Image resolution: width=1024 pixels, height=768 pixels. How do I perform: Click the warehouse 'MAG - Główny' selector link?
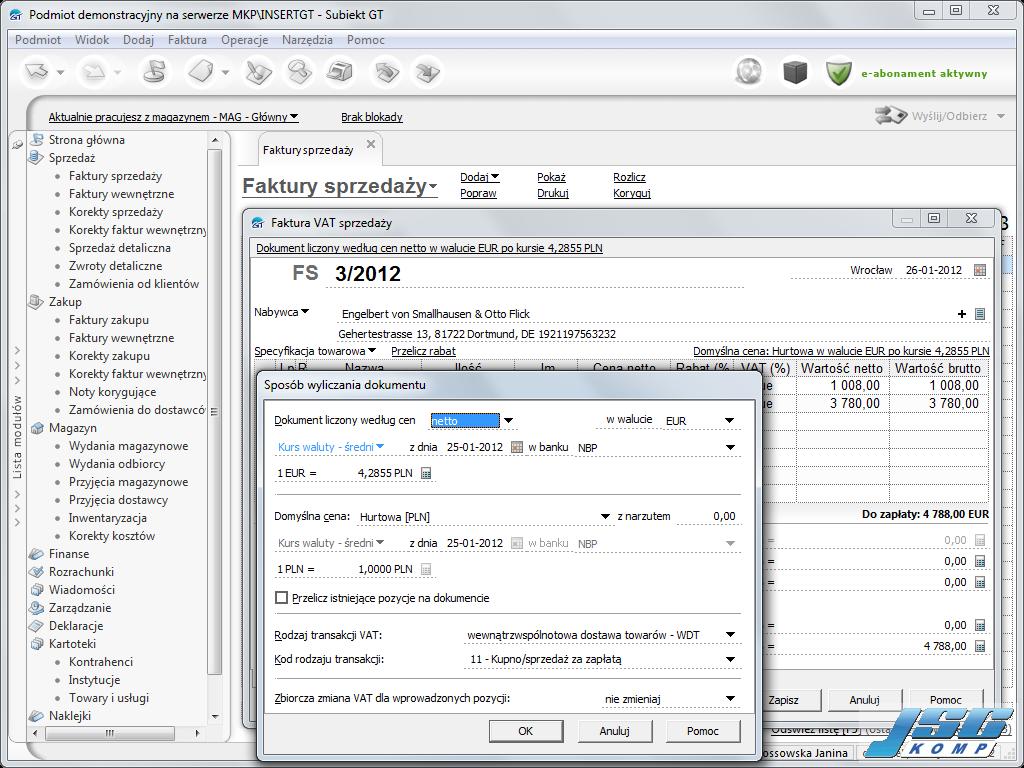173,117
